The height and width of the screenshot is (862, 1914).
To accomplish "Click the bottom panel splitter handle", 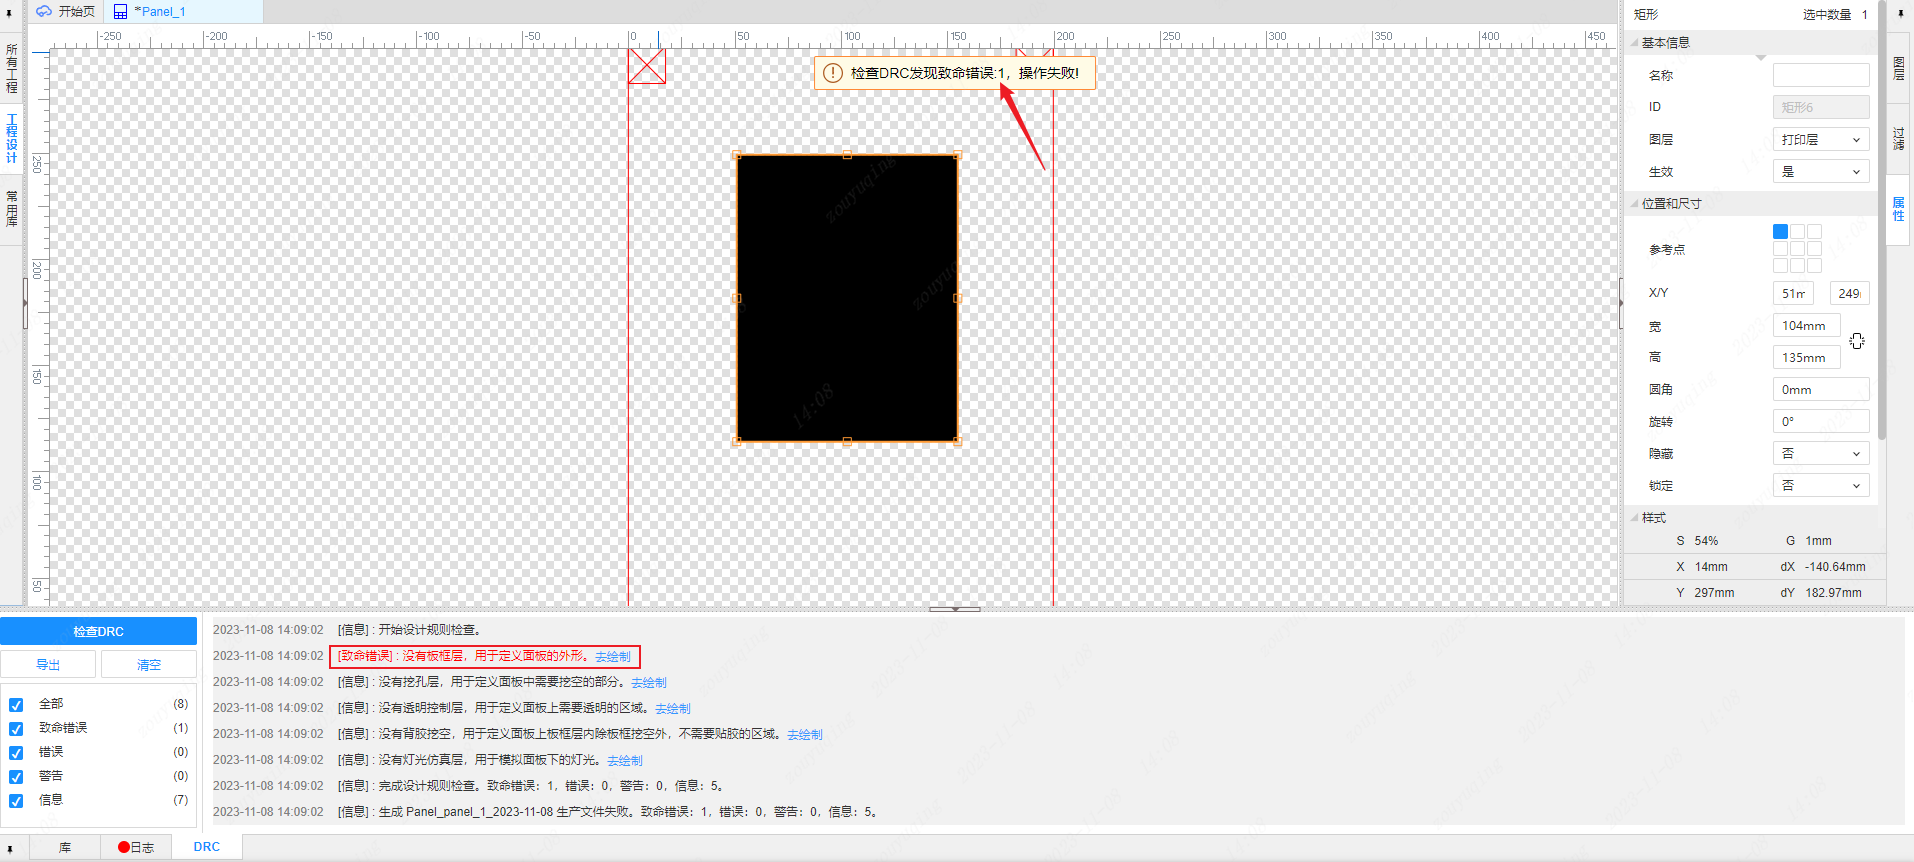I will [x=955, y=608].
